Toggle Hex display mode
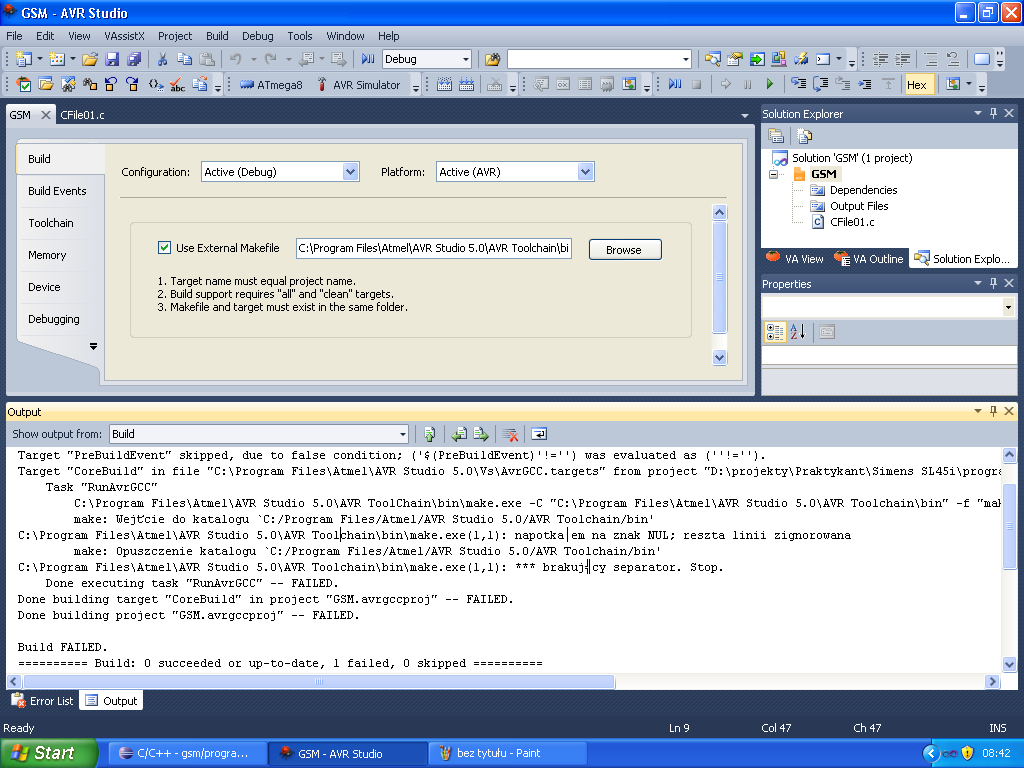 916,85
